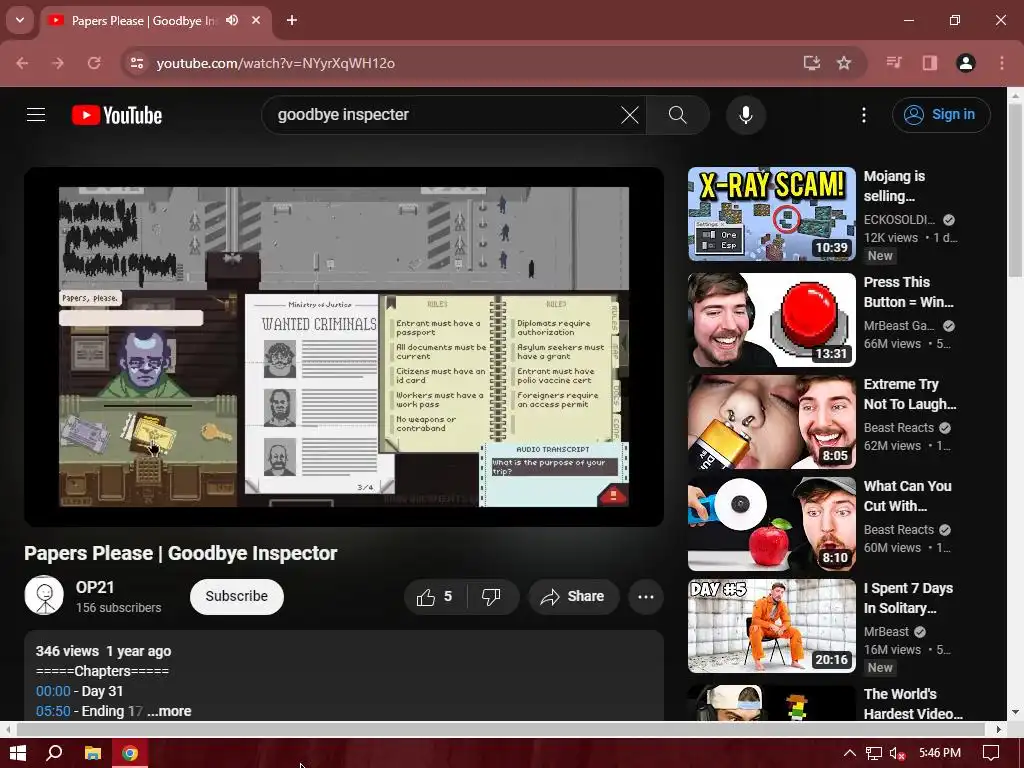Dislike the video with thumbs down
Viewport: 1024px width, 768px height.
point(491,597)
